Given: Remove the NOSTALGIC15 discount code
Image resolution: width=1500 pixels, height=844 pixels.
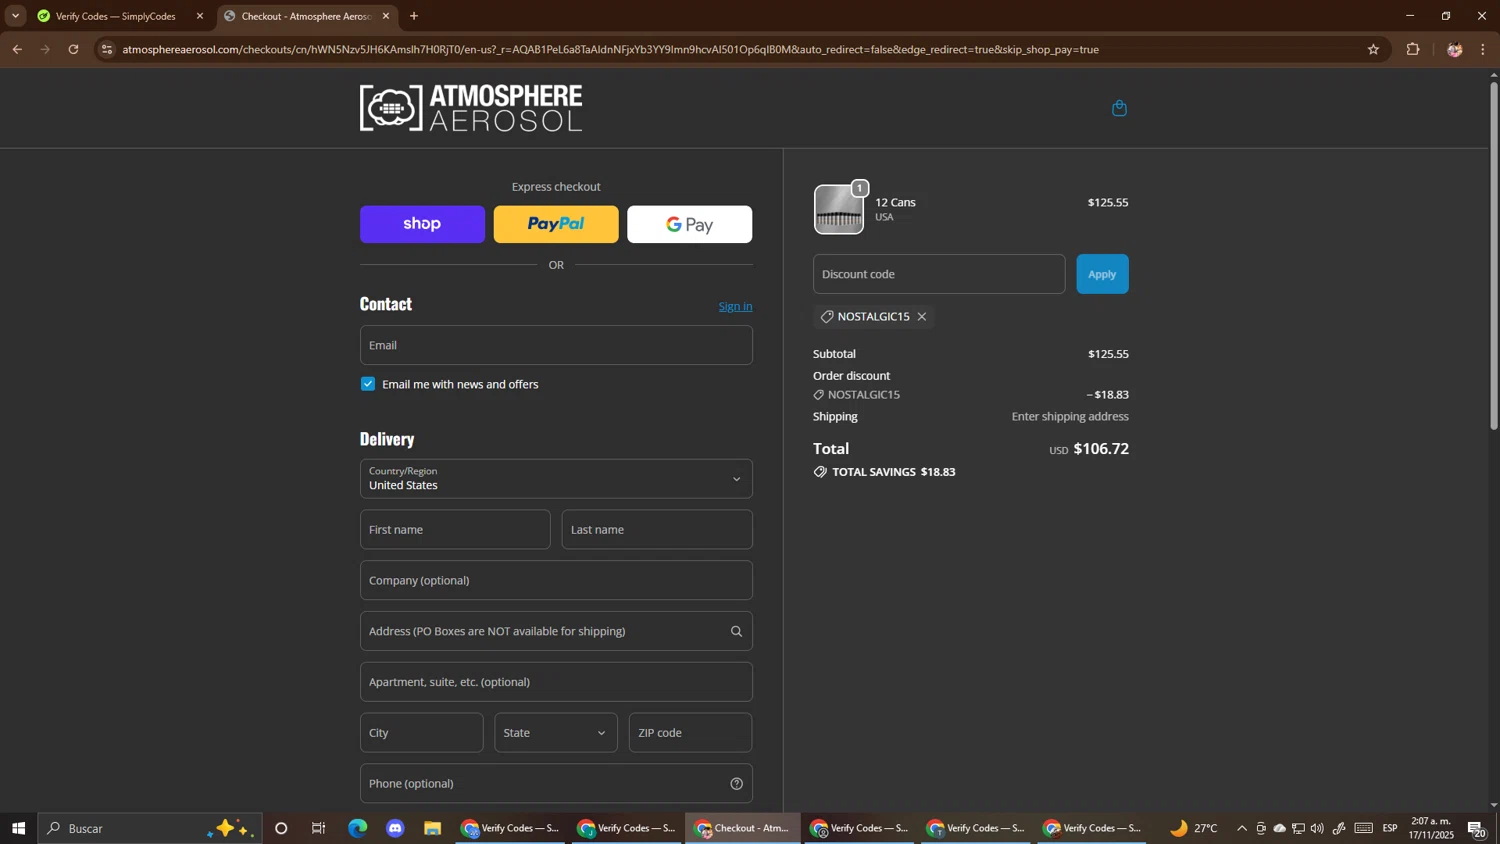Looking at the screenshot, I should tap(921, 317).
